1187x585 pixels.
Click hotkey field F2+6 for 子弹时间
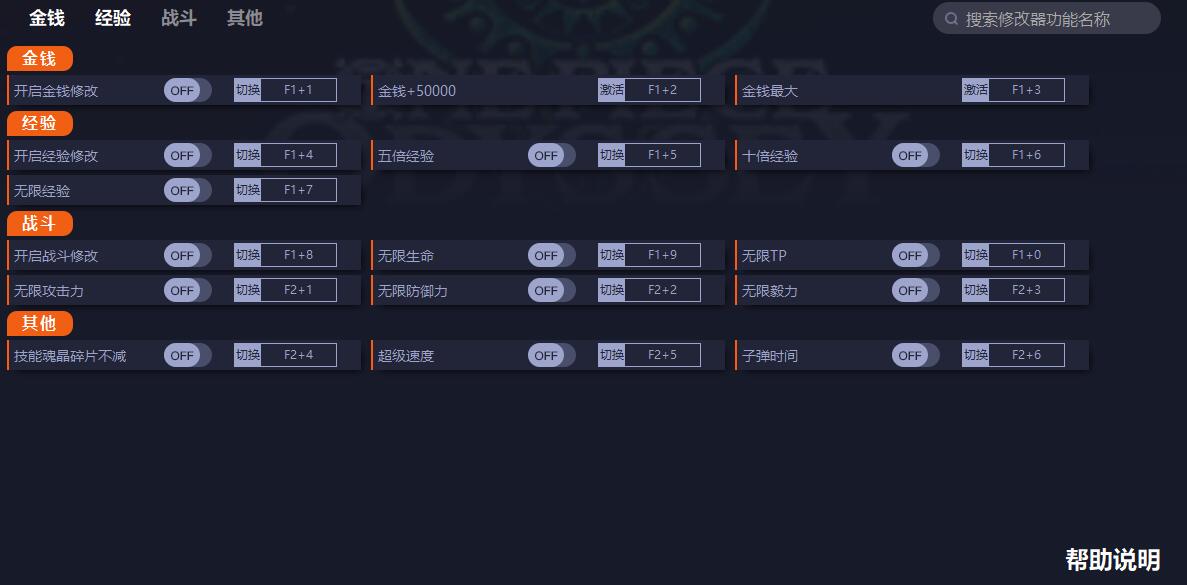point(1027,355)
